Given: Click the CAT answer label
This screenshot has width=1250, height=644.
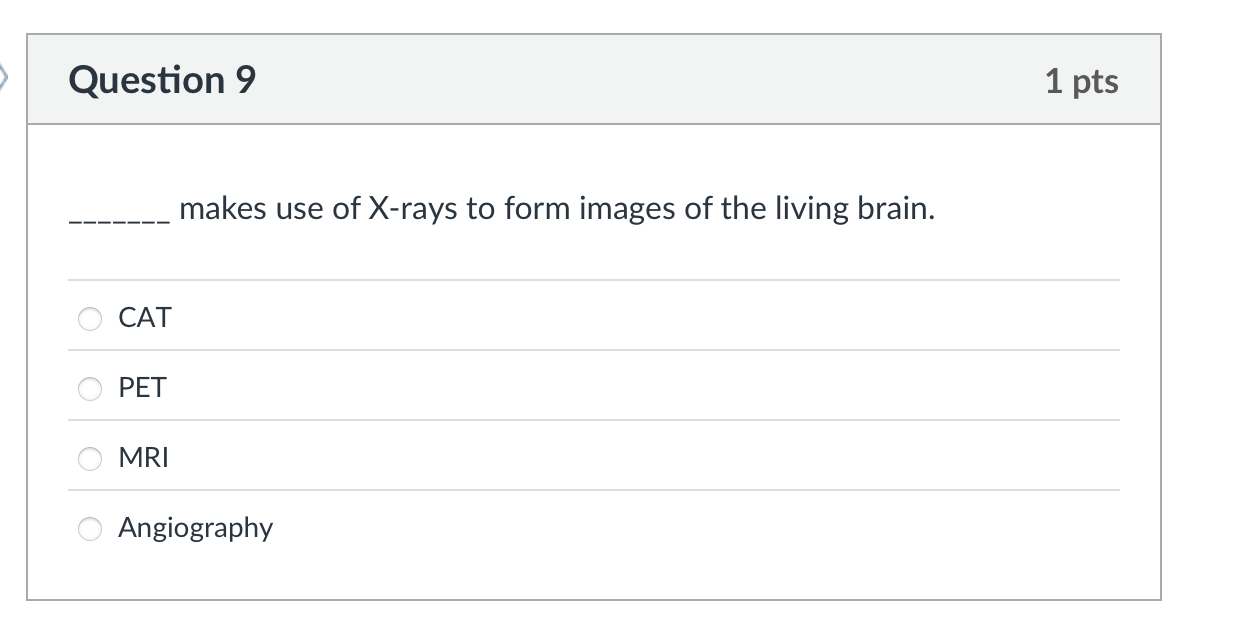Looking at the screenshot, I should click(145, 318).
